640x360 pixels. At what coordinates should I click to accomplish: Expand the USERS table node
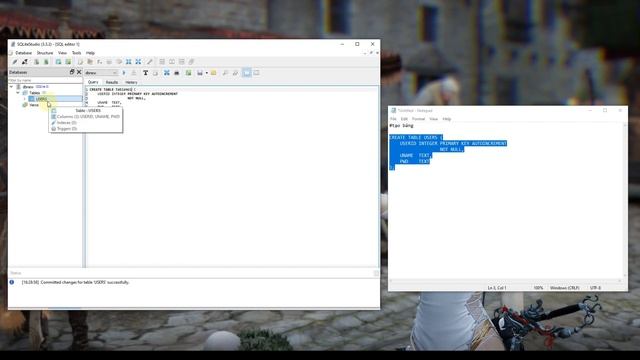tap(24, 99)
